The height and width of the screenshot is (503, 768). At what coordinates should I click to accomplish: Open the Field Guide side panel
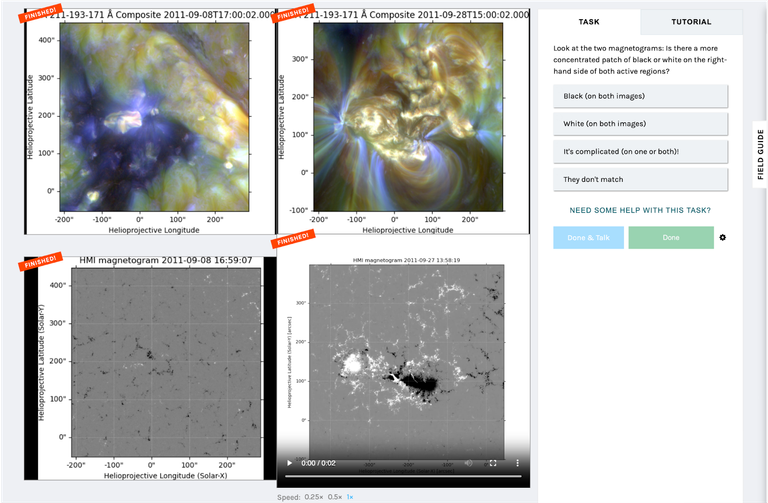point(760,154)
